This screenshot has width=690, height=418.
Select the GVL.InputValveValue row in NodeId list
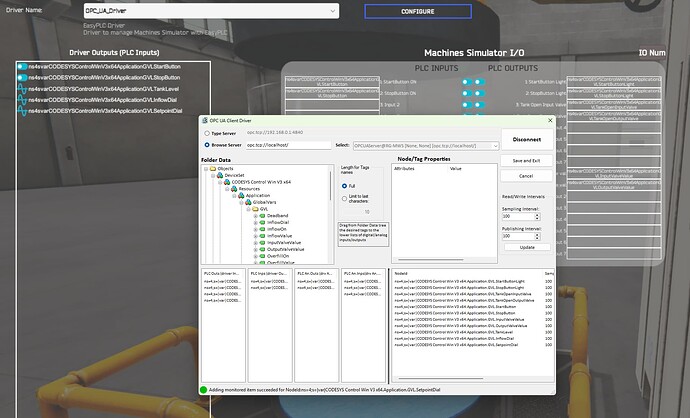pyautogui.click(x=473, y=319)
